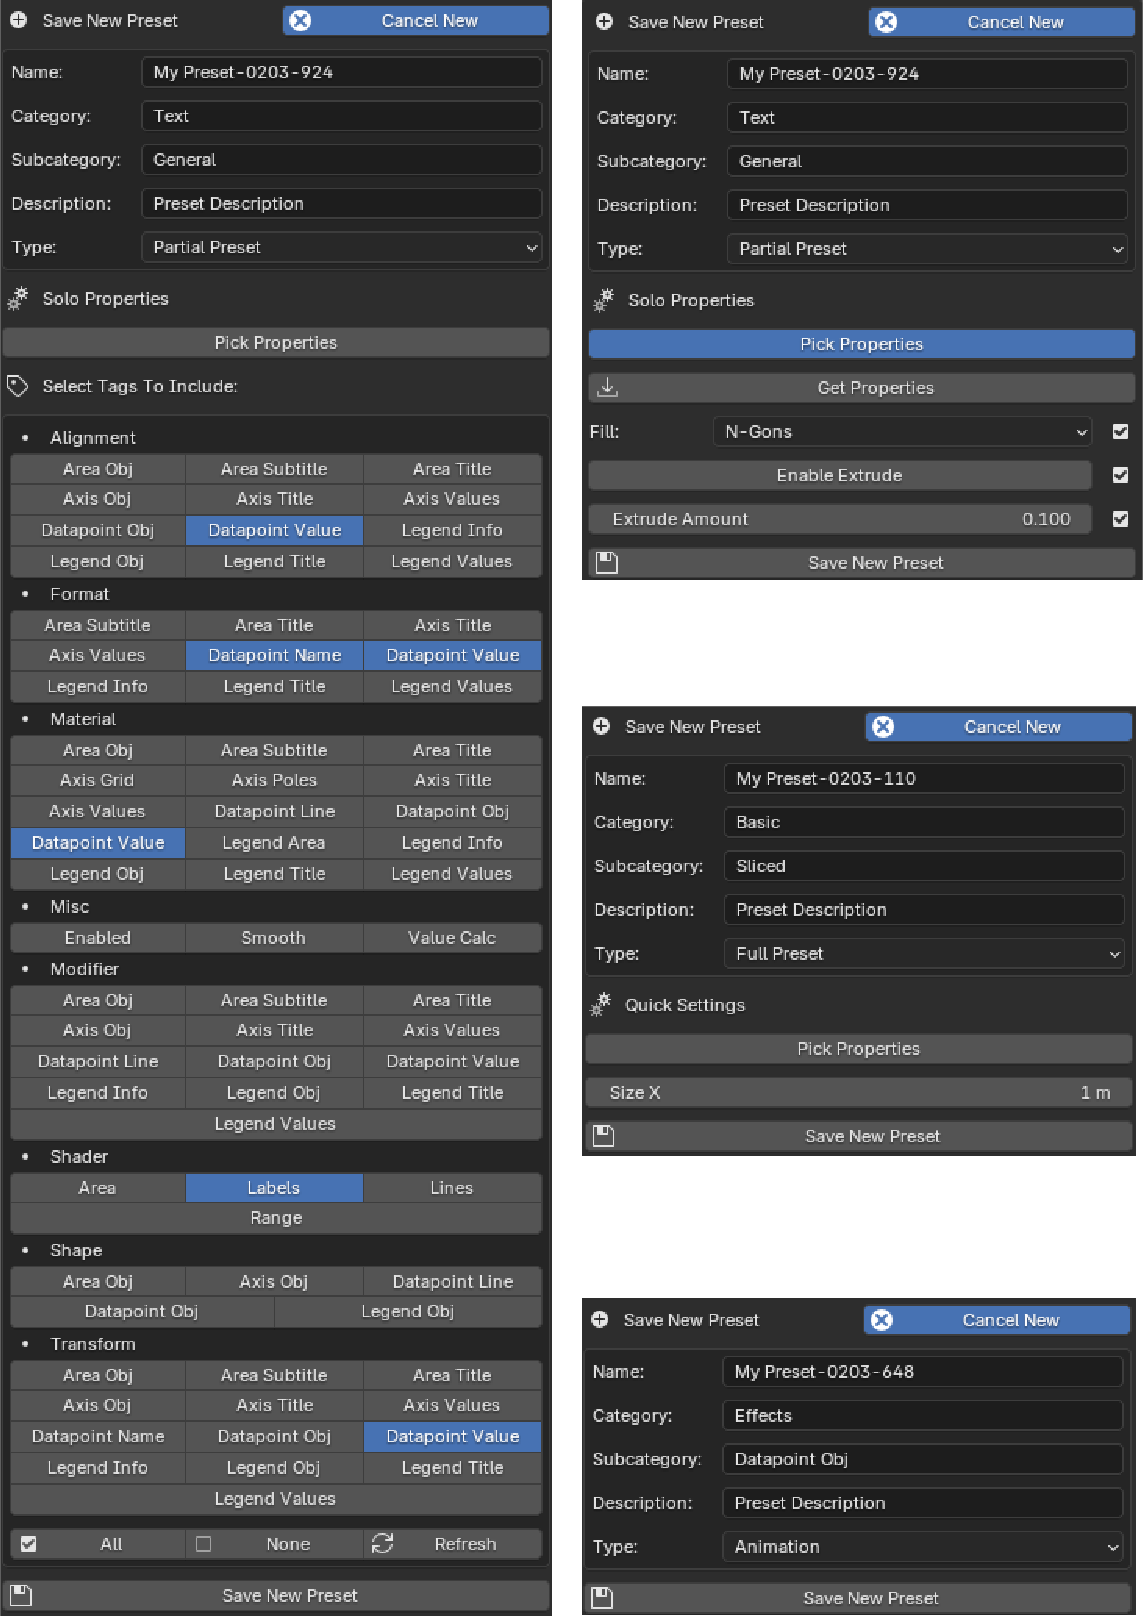Screen dimensions: 1143x1616
Task: Click the plus icon above the Basic category panel
Action: click(x=602, y=727)
